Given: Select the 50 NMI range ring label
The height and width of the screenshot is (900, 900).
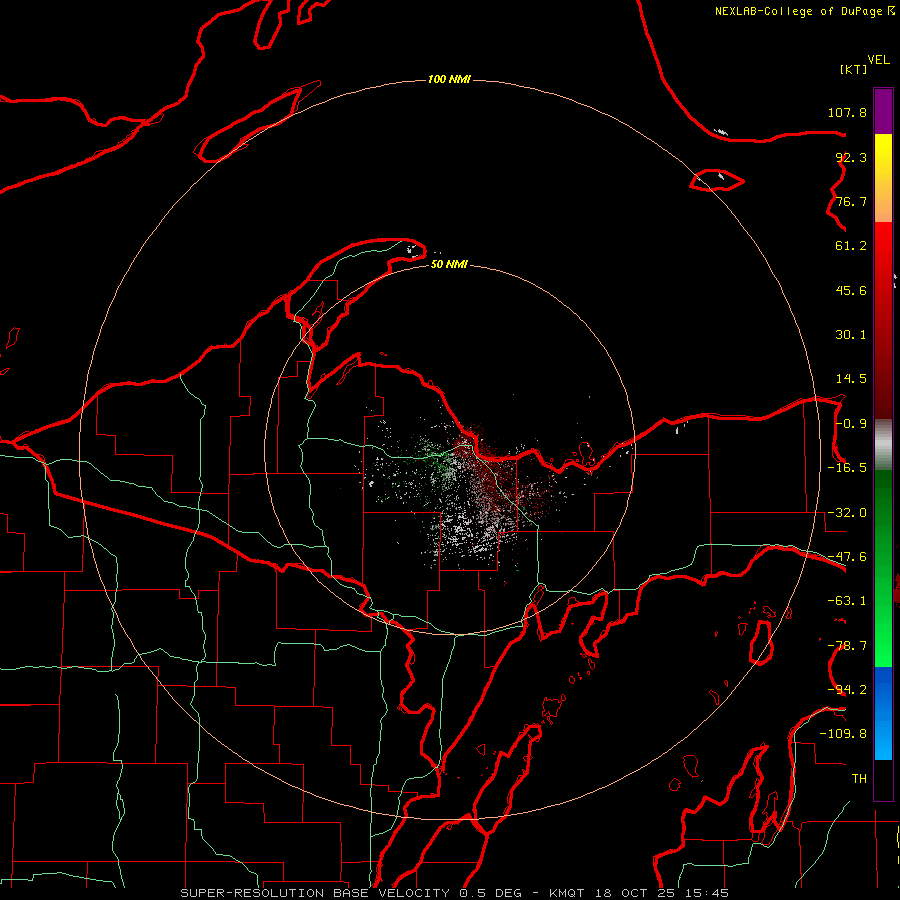Looking at the screenshot, I should (449, 264).
